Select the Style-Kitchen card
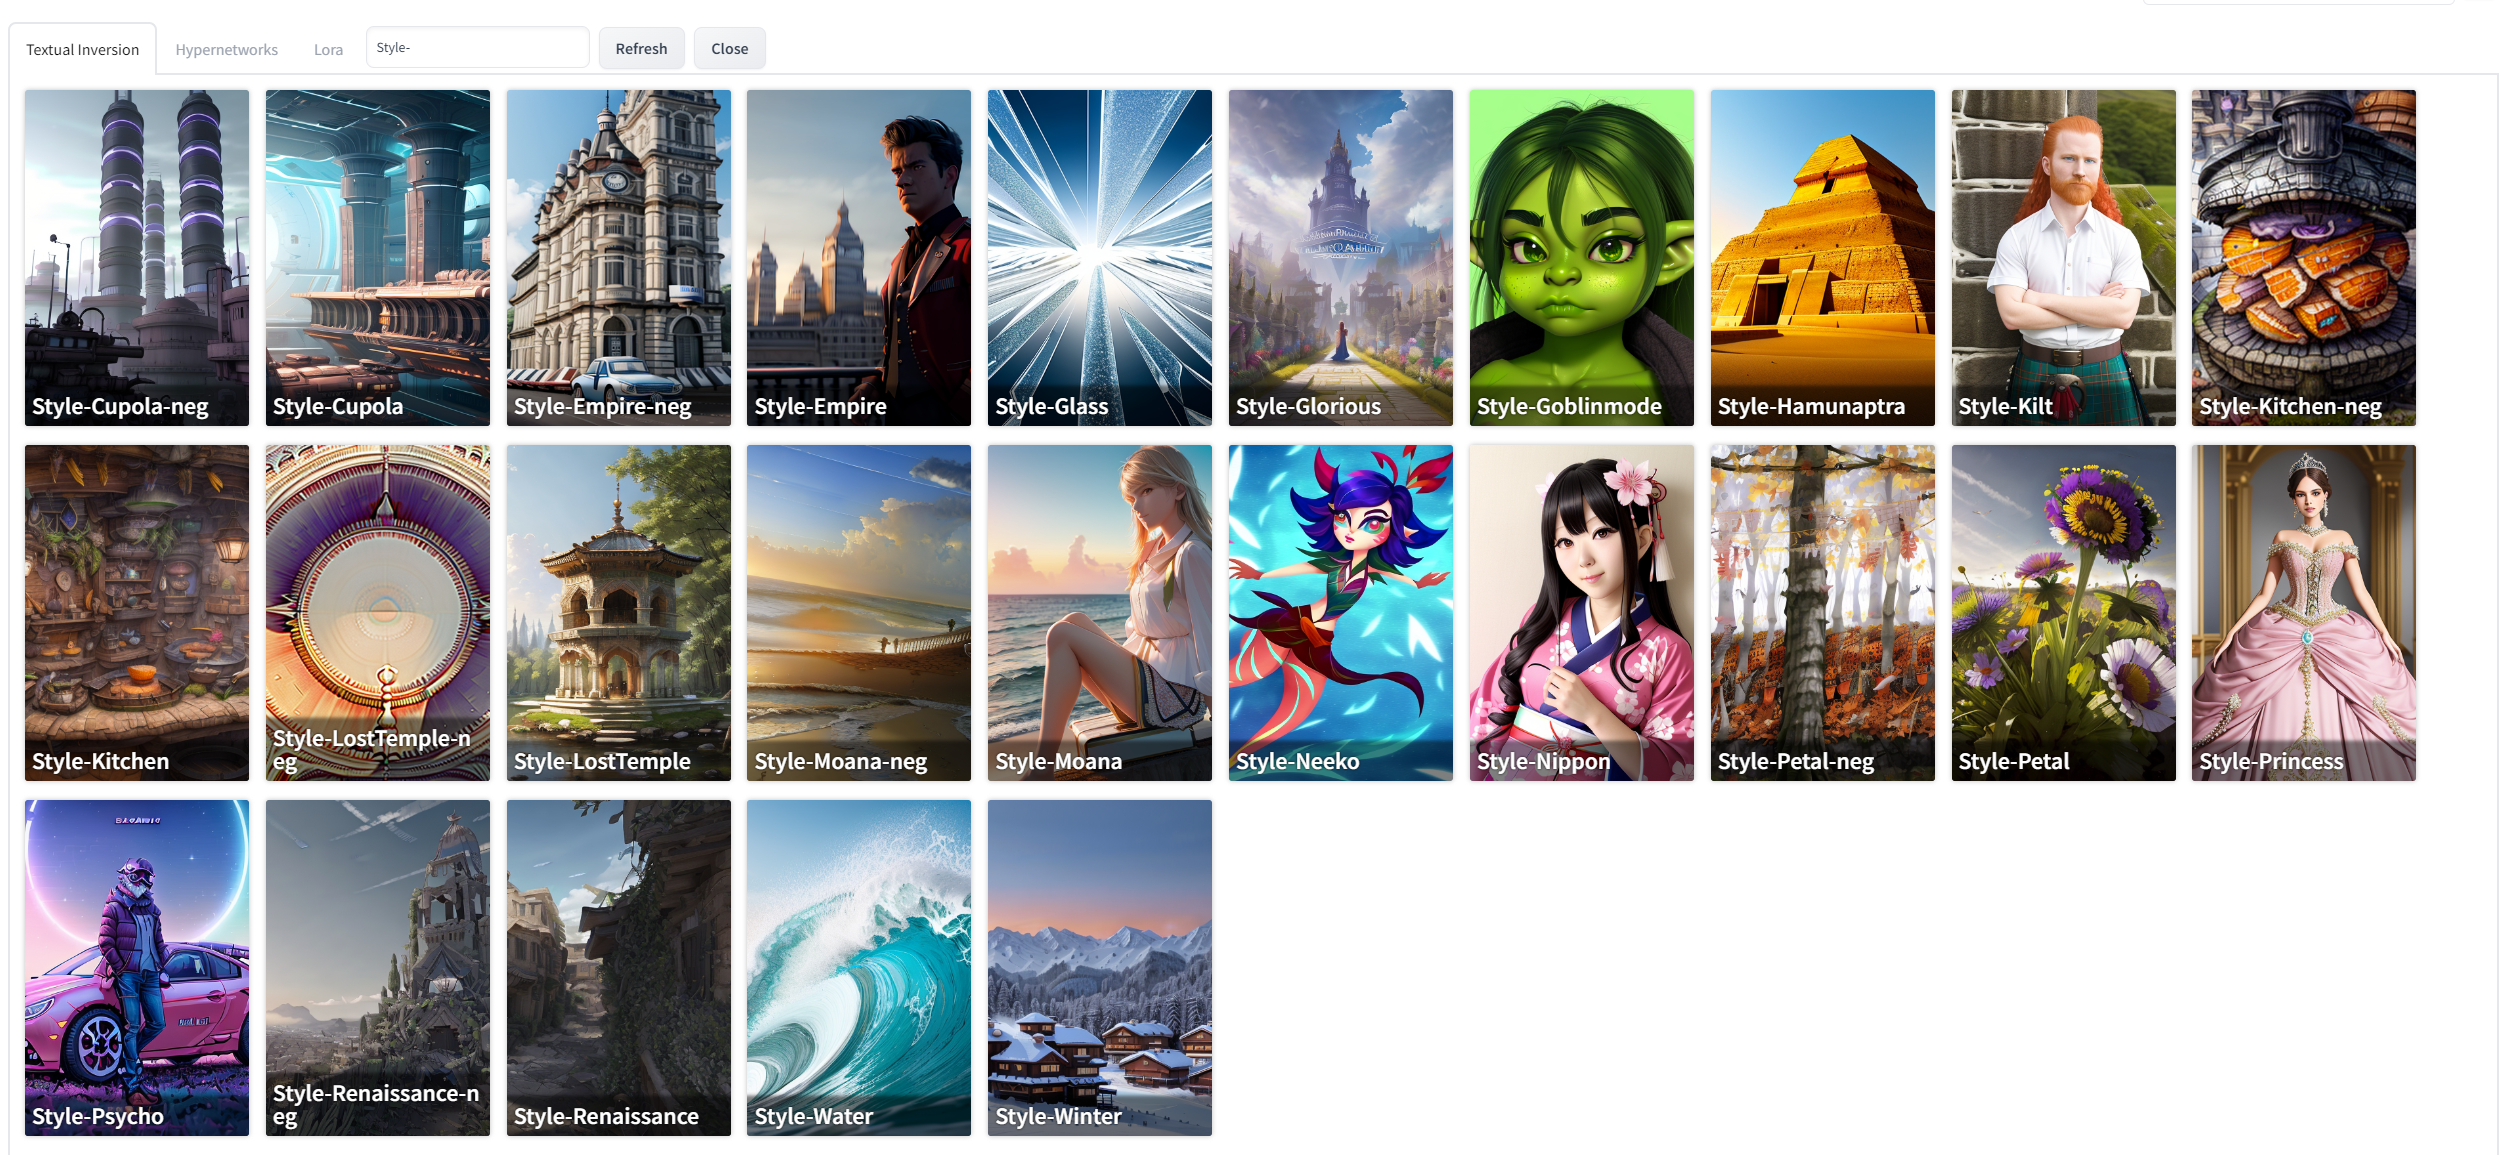 point(137,613)
